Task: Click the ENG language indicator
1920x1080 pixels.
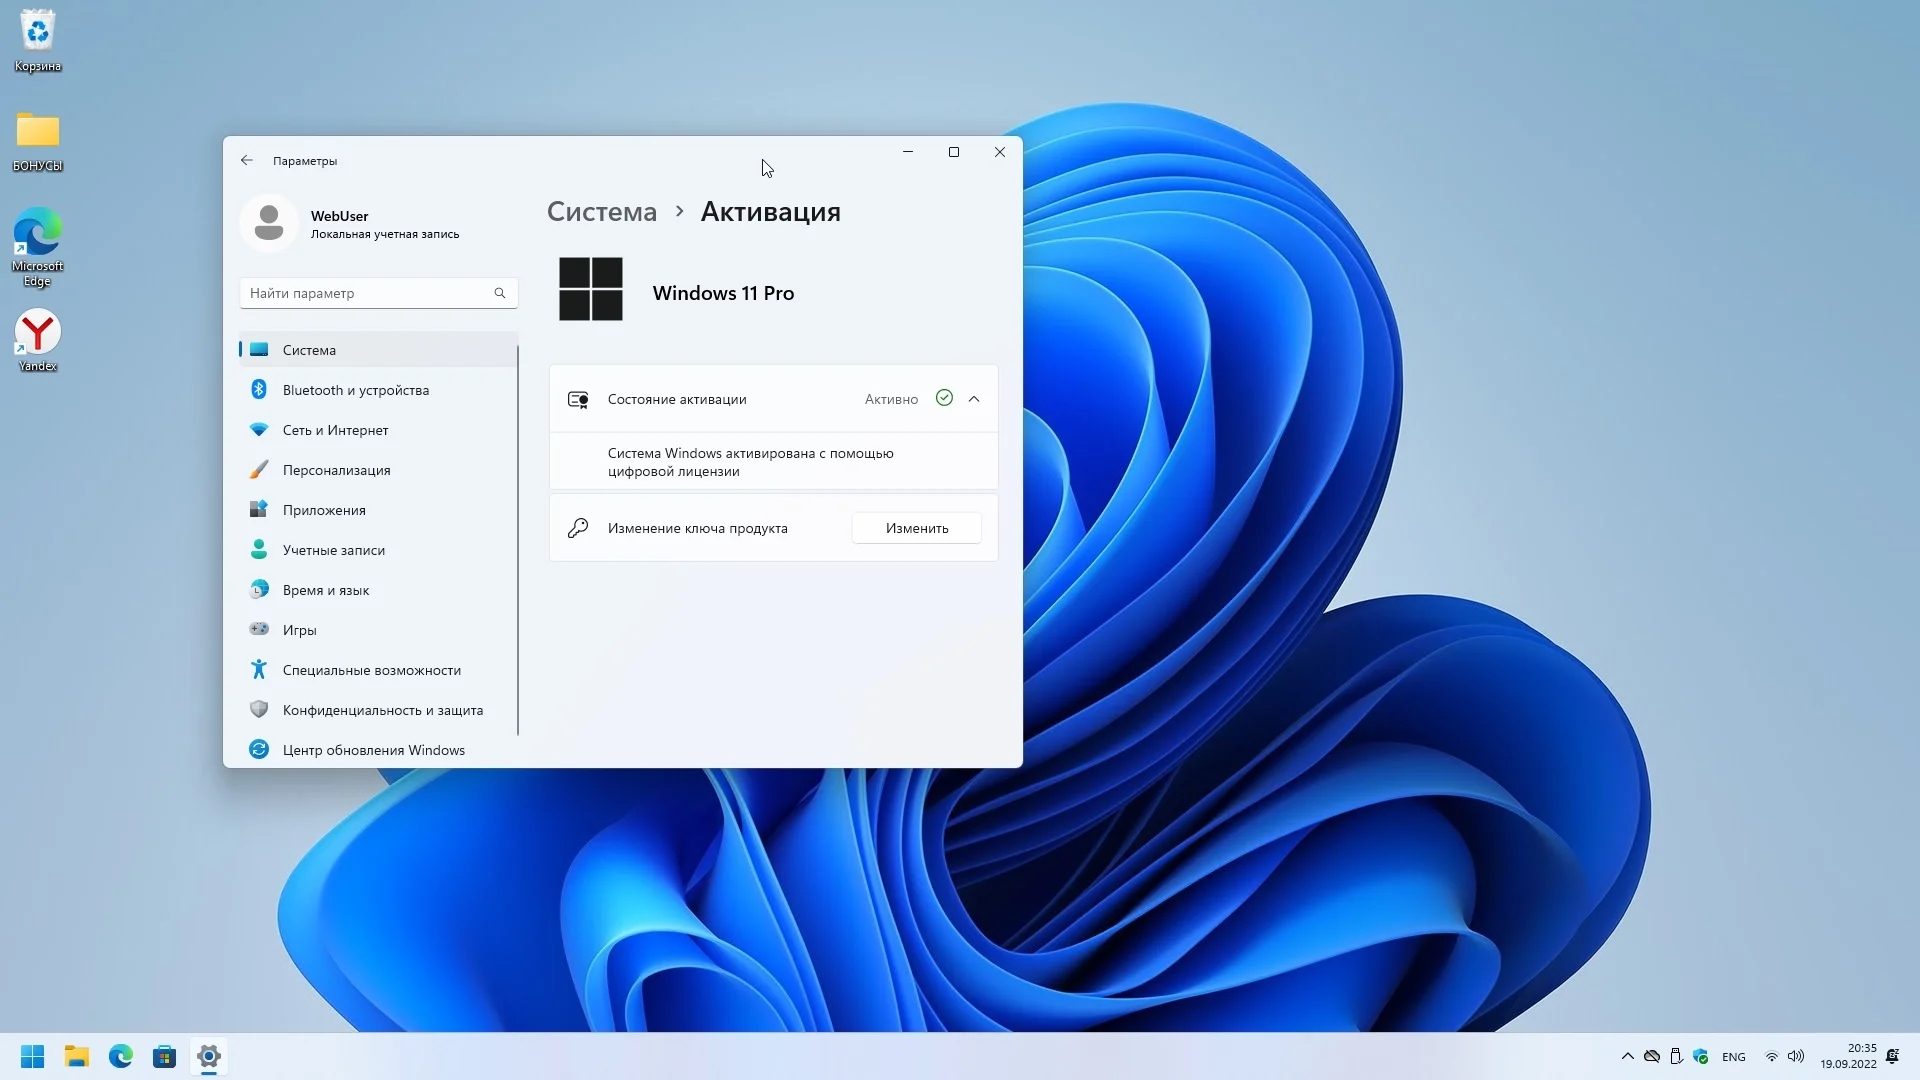Action: (x=1733, y=1057)
